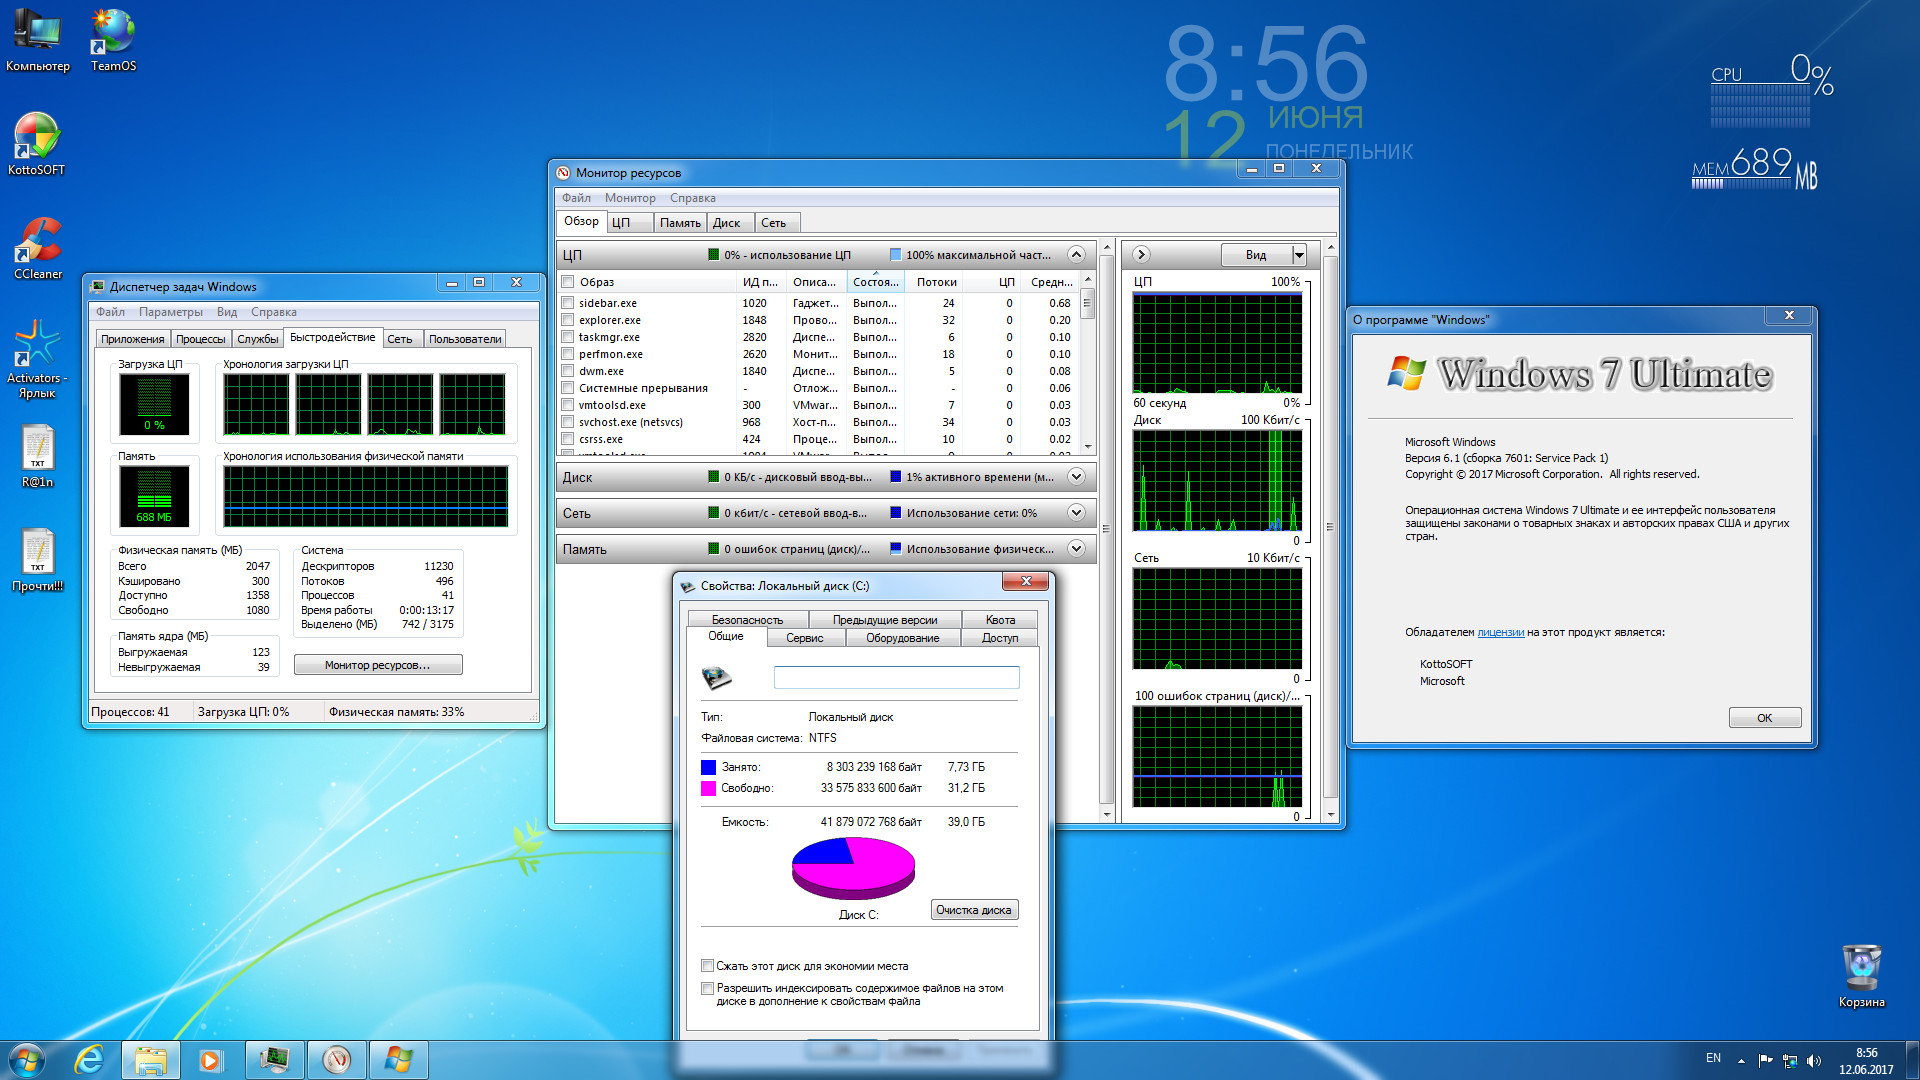This screenshot has height=1080, width=1920.
Task: Open the Вид dropdown arrow
Action: [1299, 255]
